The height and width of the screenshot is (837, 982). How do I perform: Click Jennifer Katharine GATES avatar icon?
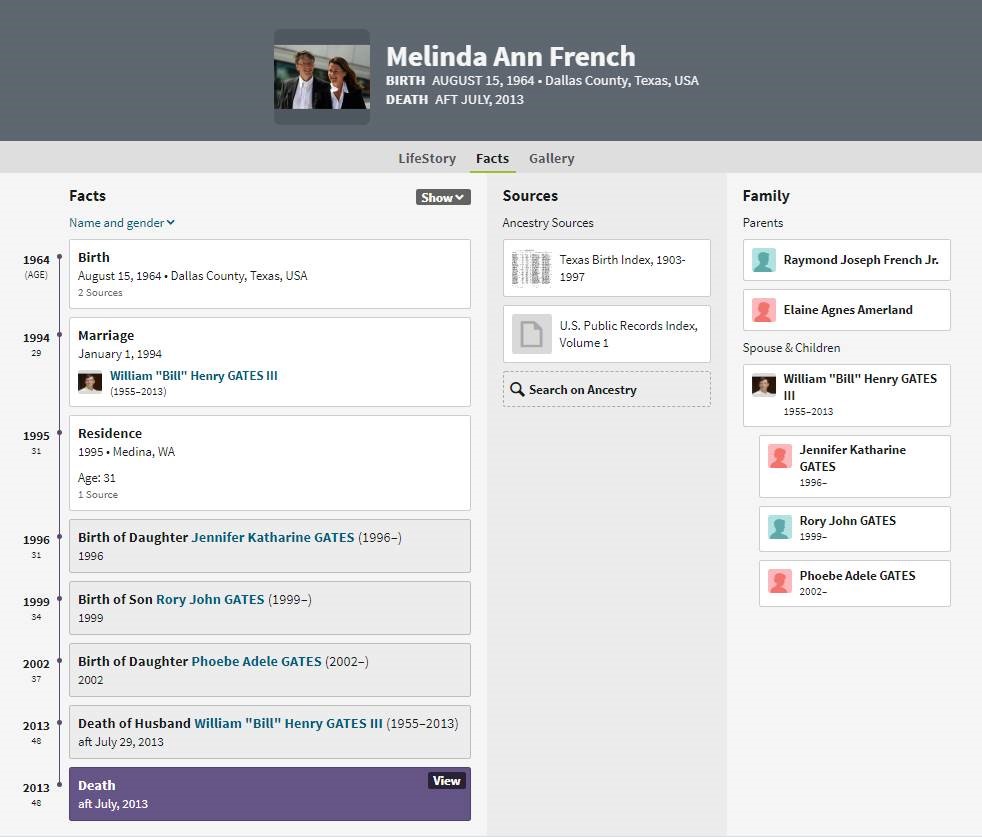780,457
